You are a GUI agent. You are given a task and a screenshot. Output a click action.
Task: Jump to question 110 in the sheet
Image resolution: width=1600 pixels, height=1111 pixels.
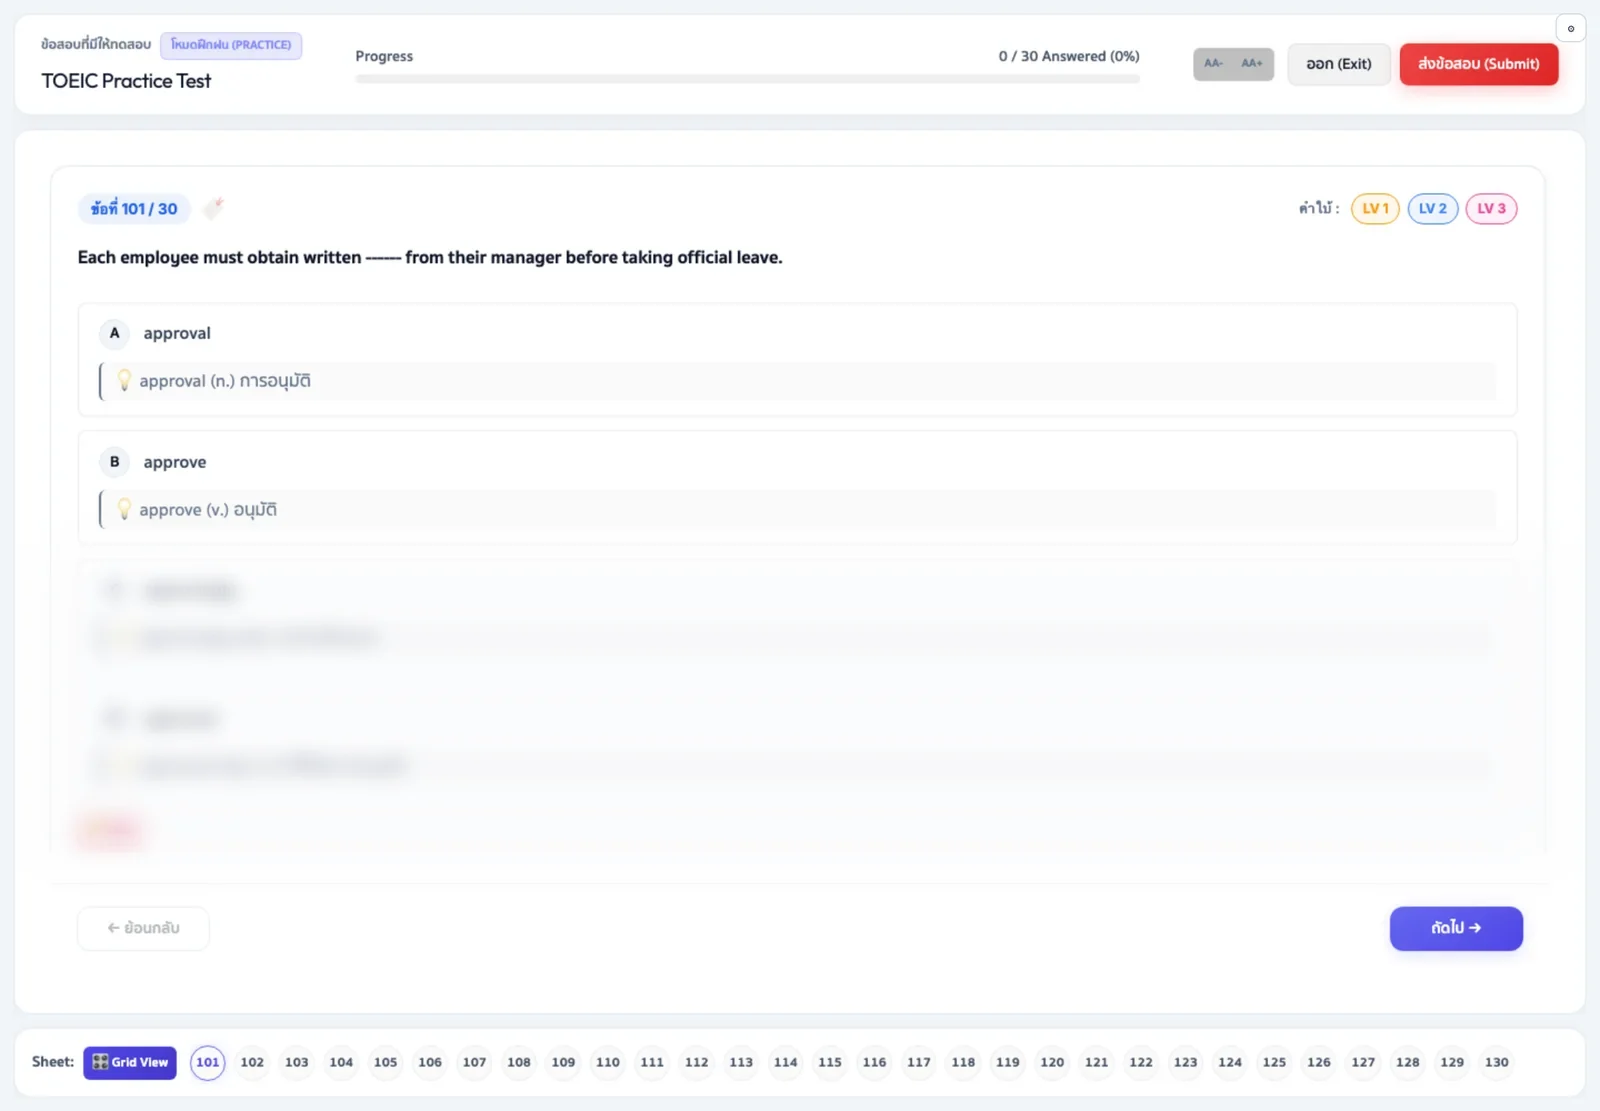coord(608,1062)
